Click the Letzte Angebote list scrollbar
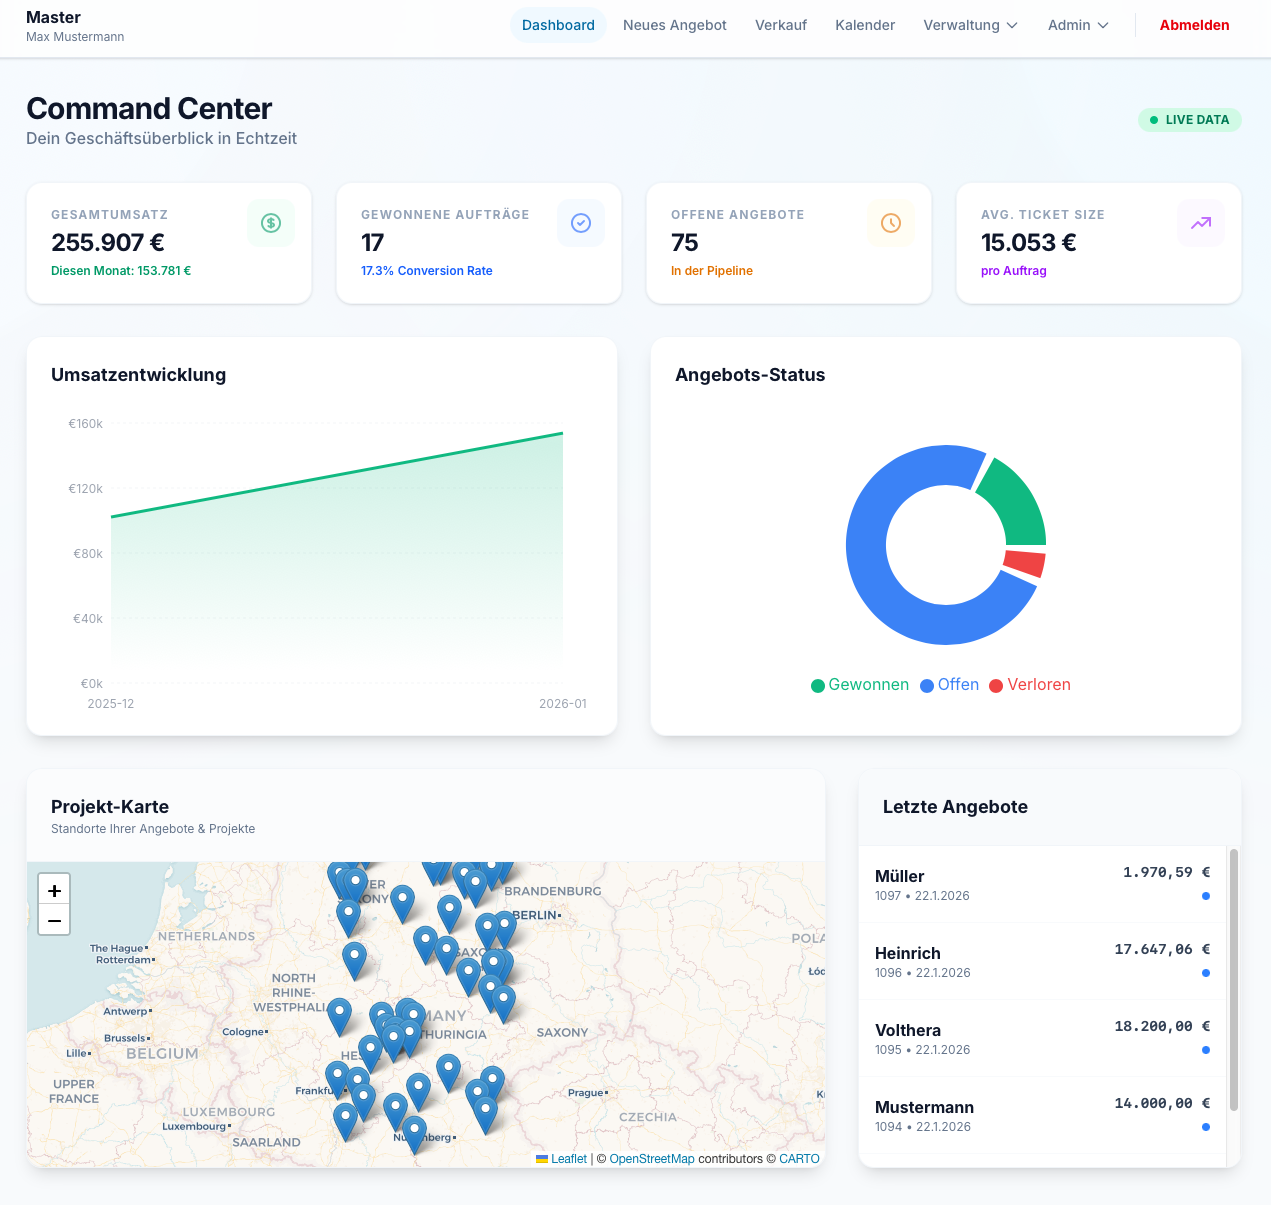The image size is (1271, 1205). (x=1233, y=980)
